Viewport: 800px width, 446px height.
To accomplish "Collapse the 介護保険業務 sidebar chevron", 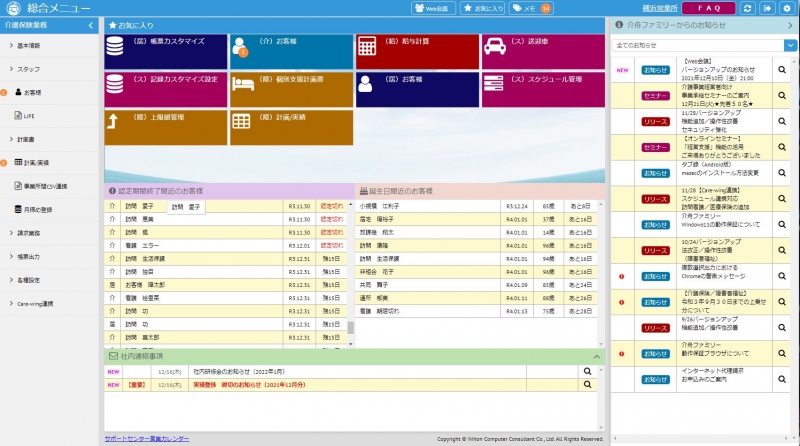I will 91,25.
